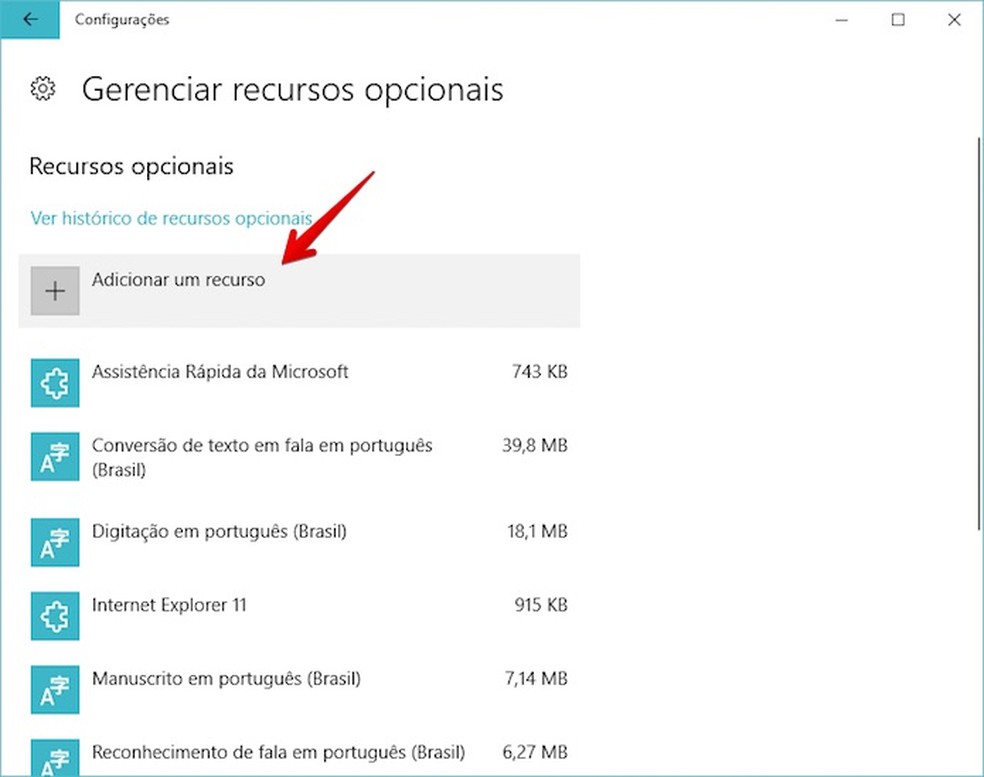Select Digitação em português (Brasil) entry
984x777 pixels.
click(x=219, y=532)
